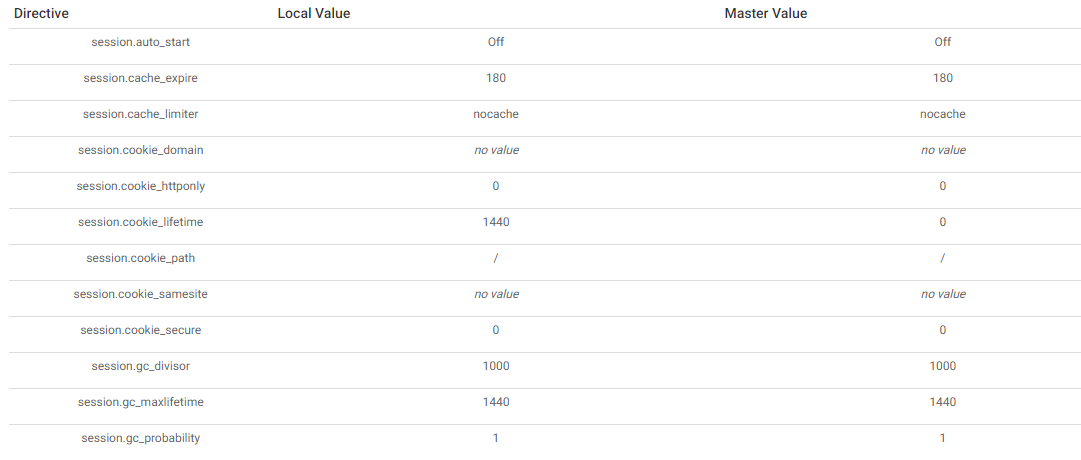The image size is (1081, 460).
Task: Click the session.cookie_lifetime directive name
Action: click(141, 222)
